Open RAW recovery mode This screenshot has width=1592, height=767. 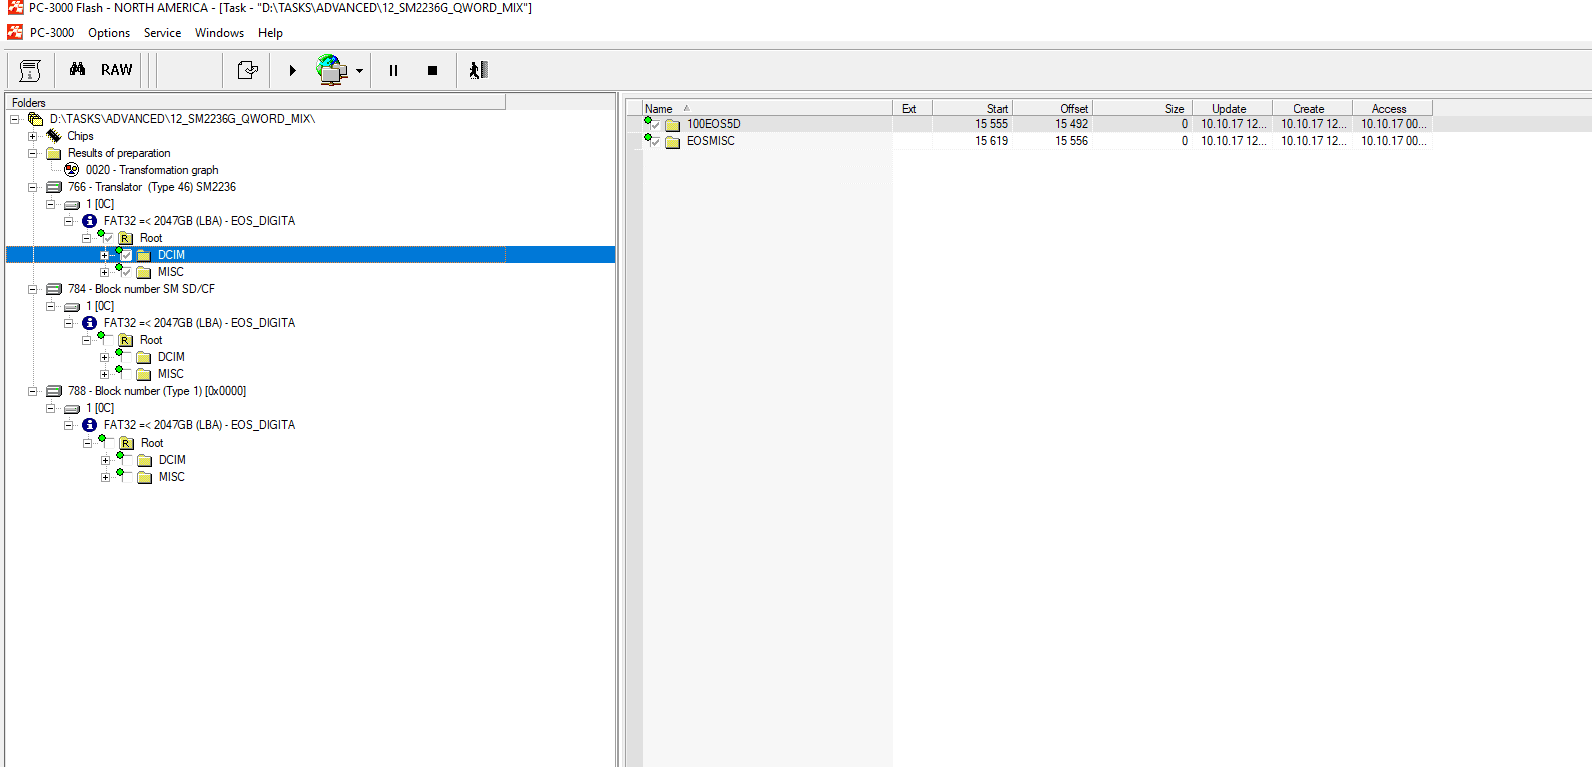point(116,70)
